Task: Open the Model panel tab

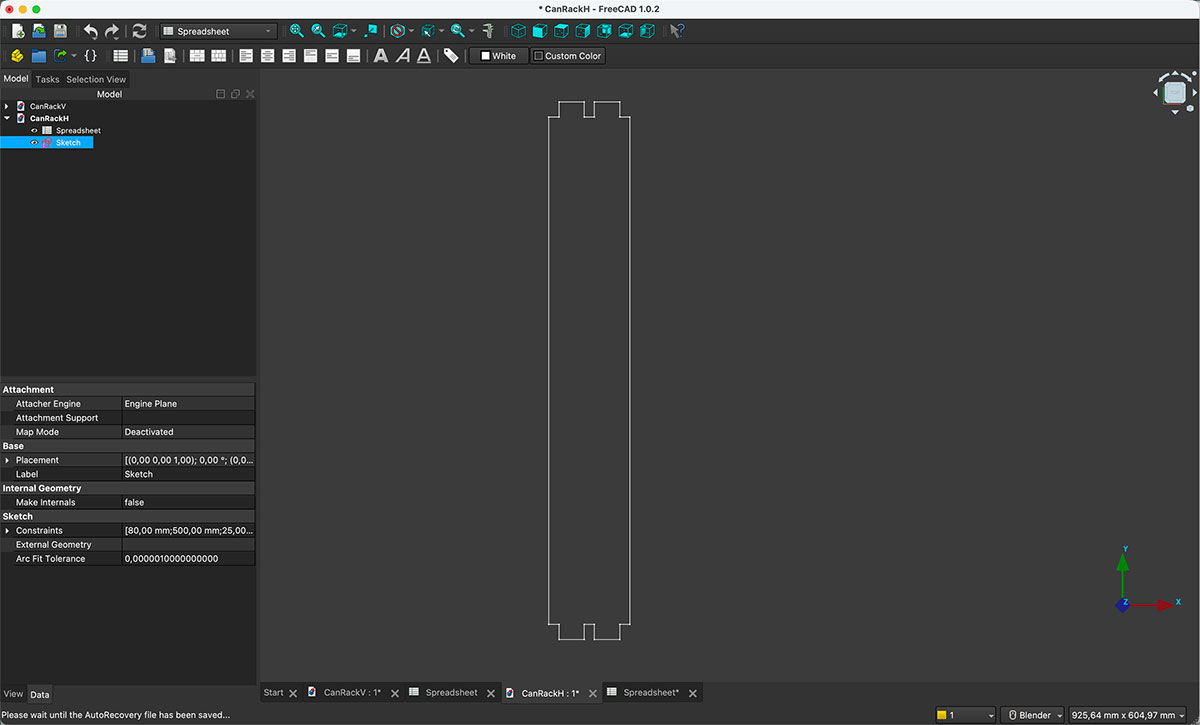Action: click(16, 79)
